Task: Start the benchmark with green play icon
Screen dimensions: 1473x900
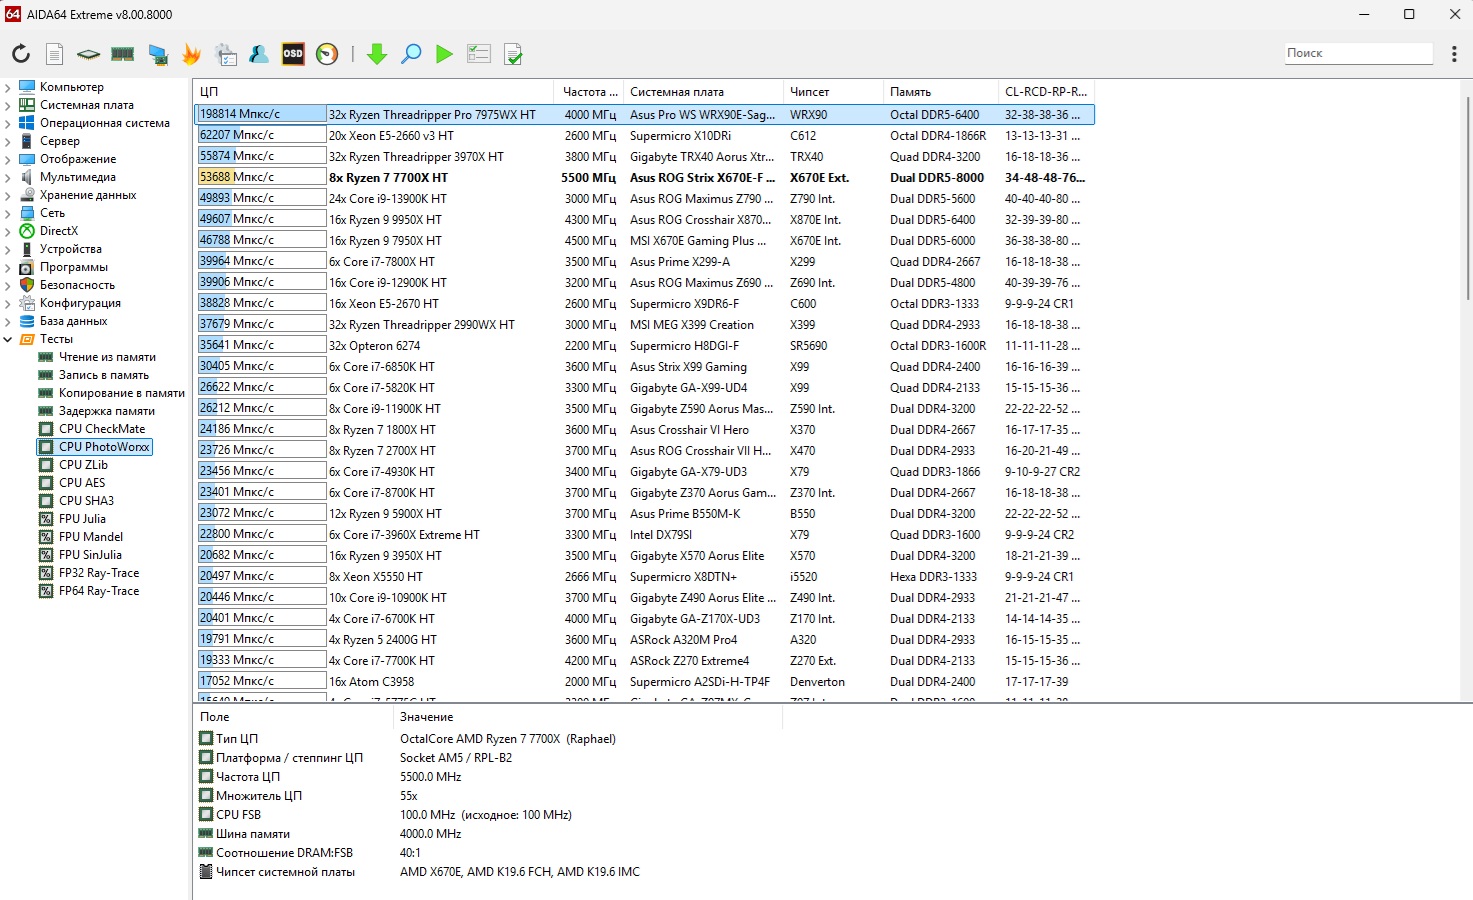Action: [x=445, y=54]
